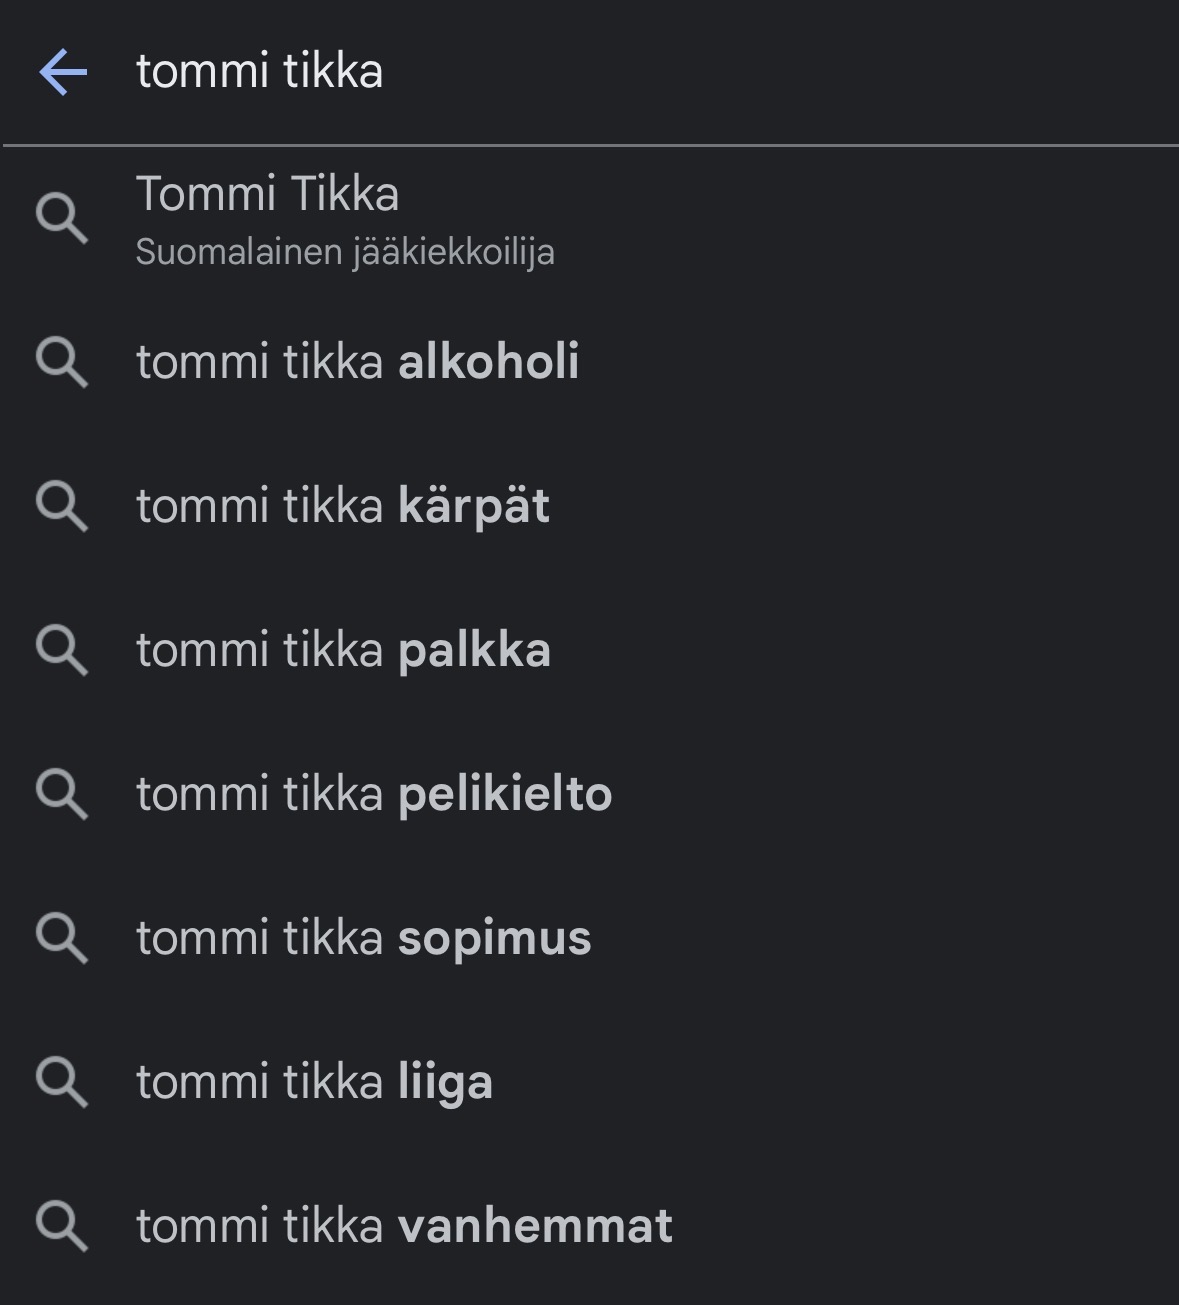1179x1305 pixels.
Task: Tap magnifier icon beside Tommi Tikka entity
Action: coord(62,219)
